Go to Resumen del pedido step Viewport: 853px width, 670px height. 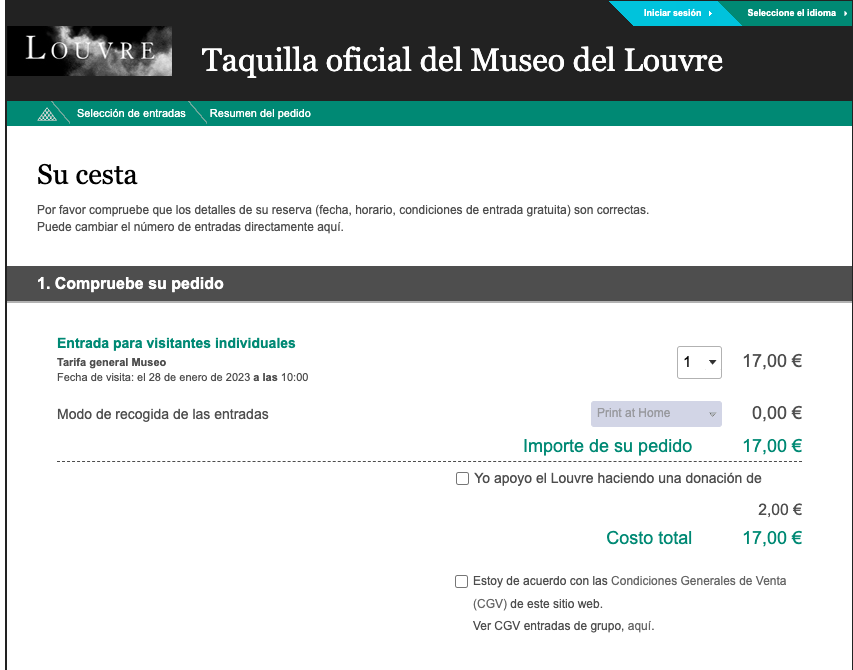[x=260, y=114]
